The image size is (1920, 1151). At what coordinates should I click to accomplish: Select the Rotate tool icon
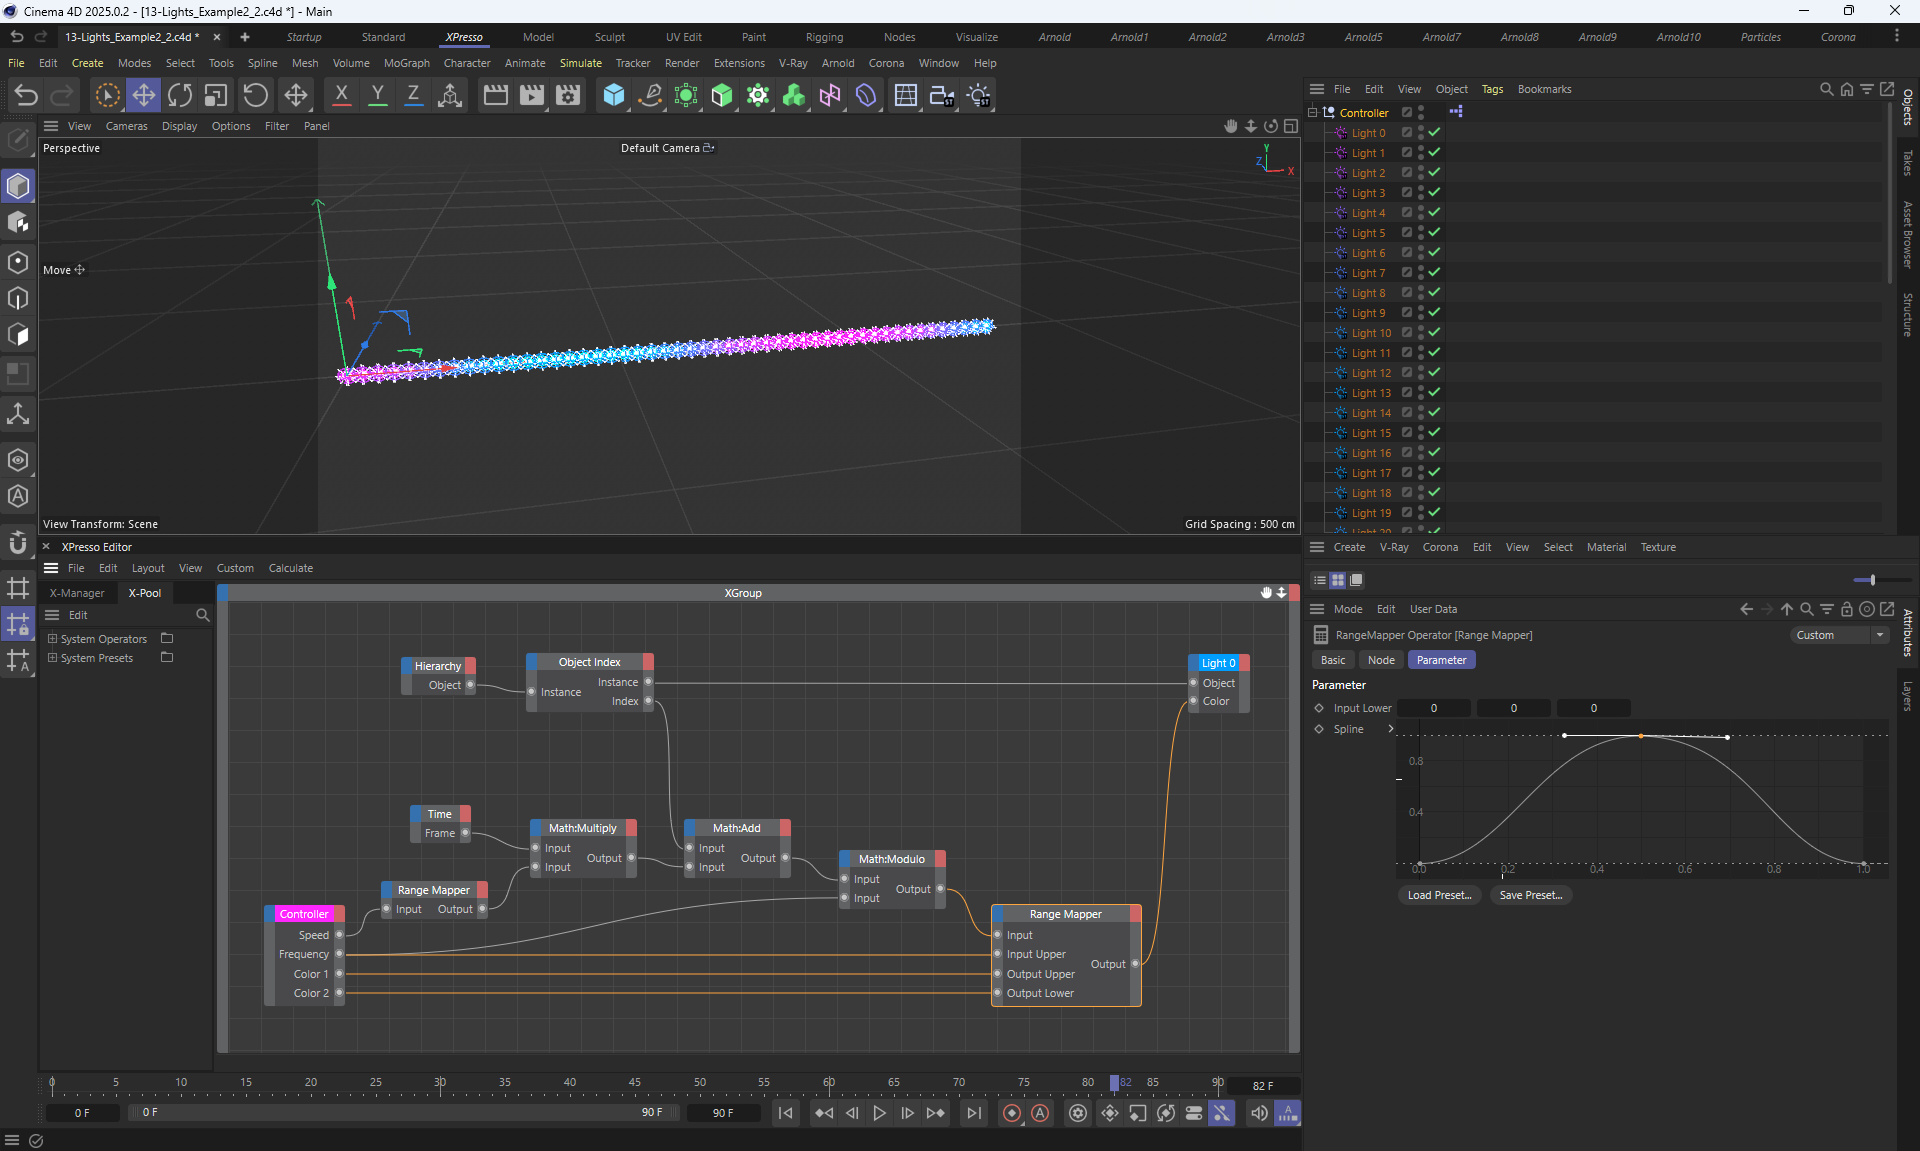click(x=180, y=95)
